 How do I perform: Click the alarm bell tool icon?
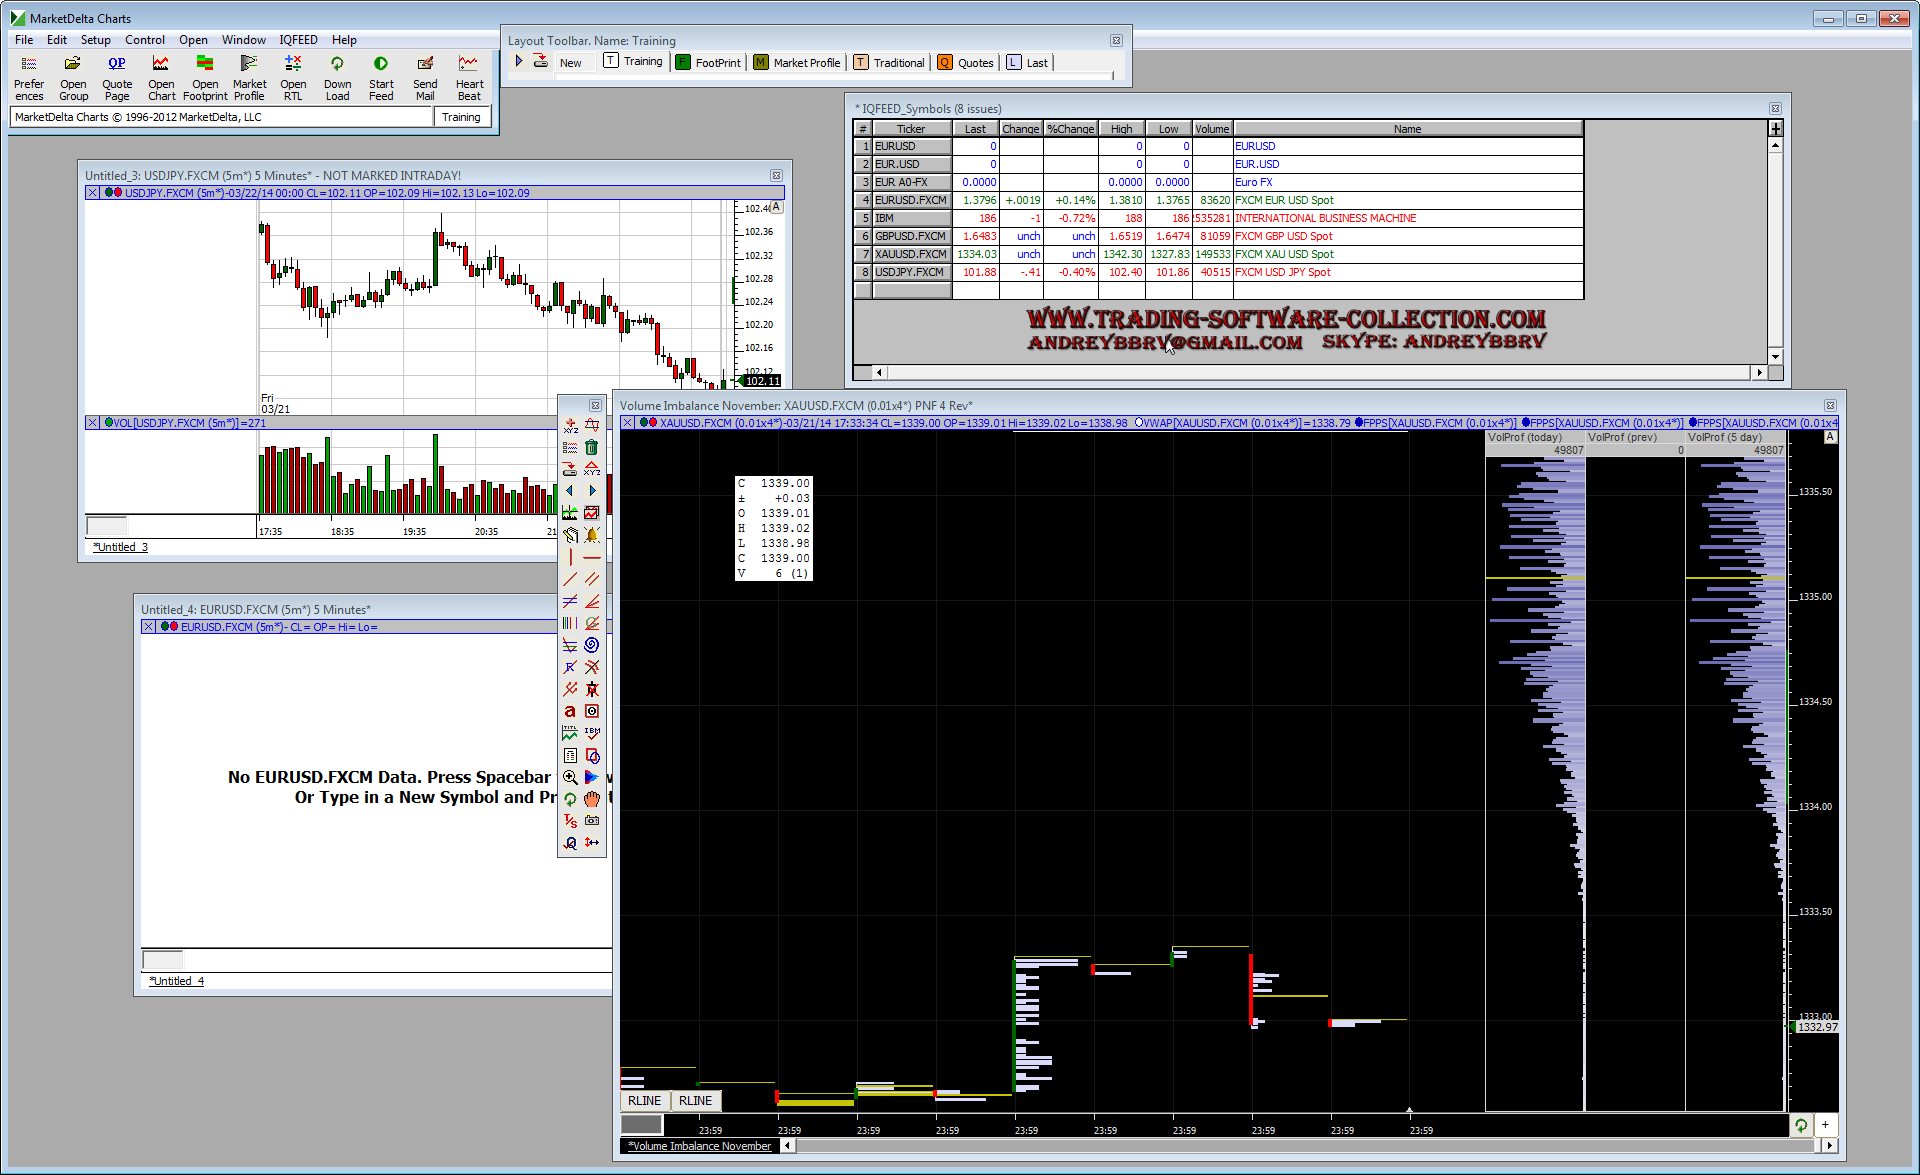(592, 535)
